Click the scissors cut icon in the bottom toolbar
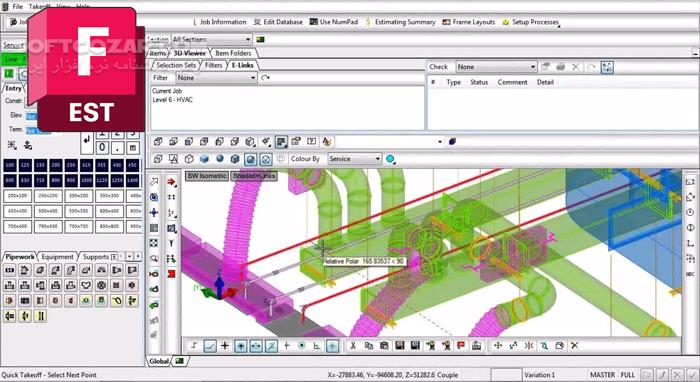700x382 pixels. [353, 345]
